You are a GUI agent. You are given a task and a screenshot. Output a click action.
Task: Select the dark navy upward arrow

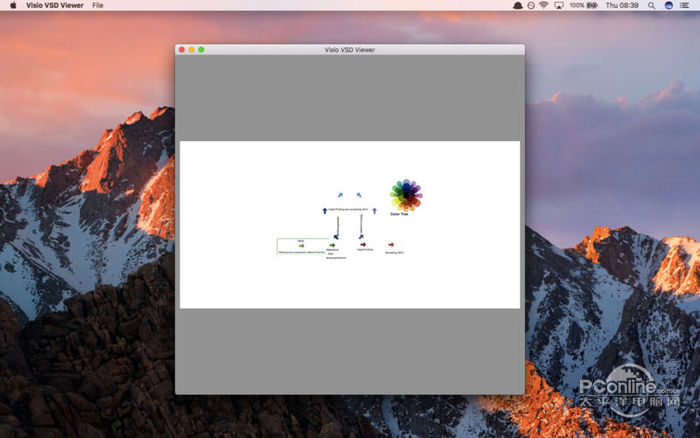[x=325, y=211]
